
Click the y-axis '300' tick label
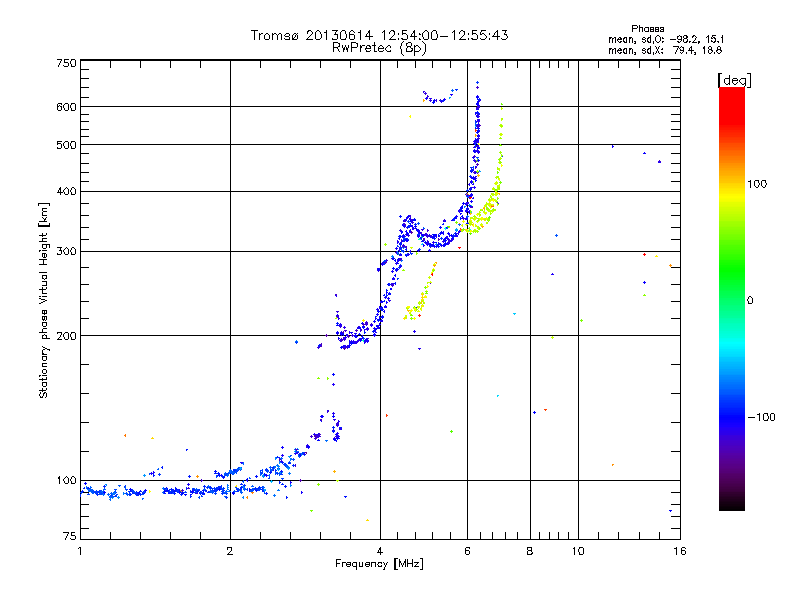(66, 252)
